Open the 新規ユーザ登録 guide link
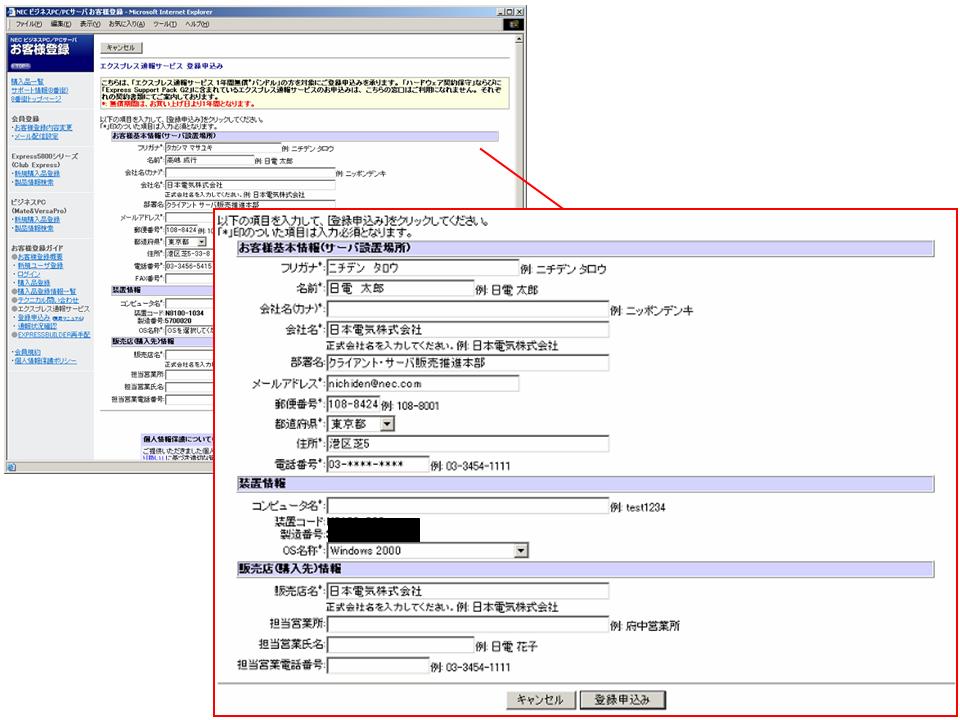Viewport: 960px width, 720px height. click(x=40, y=266)
